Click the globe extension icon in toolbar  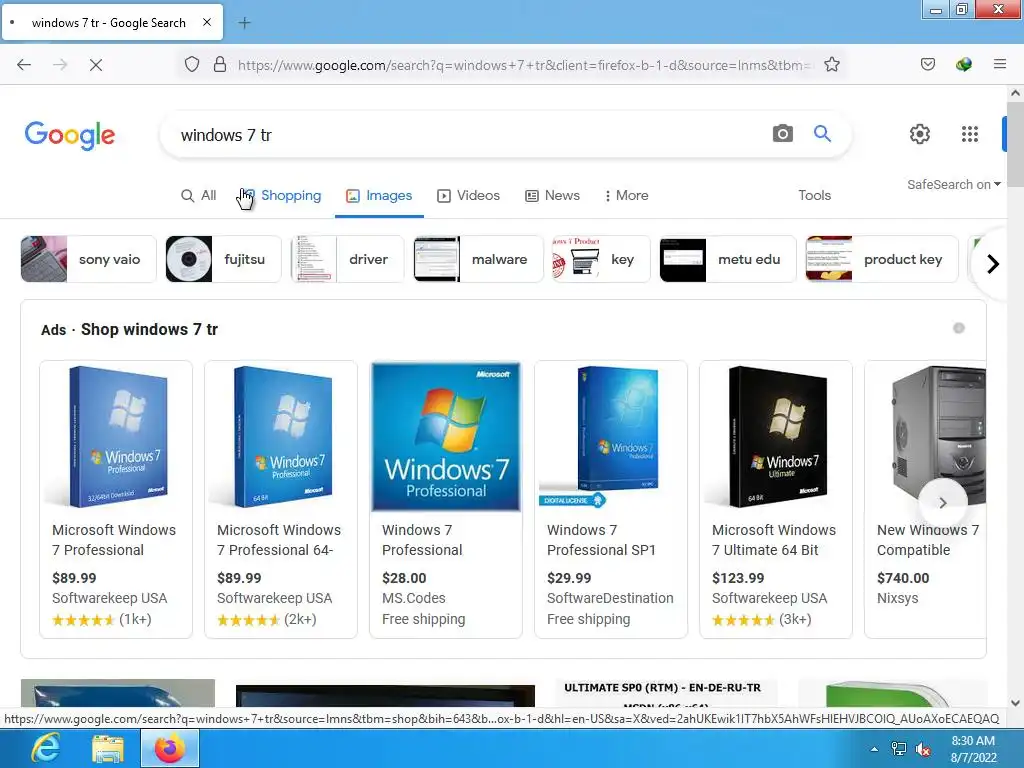963,65
